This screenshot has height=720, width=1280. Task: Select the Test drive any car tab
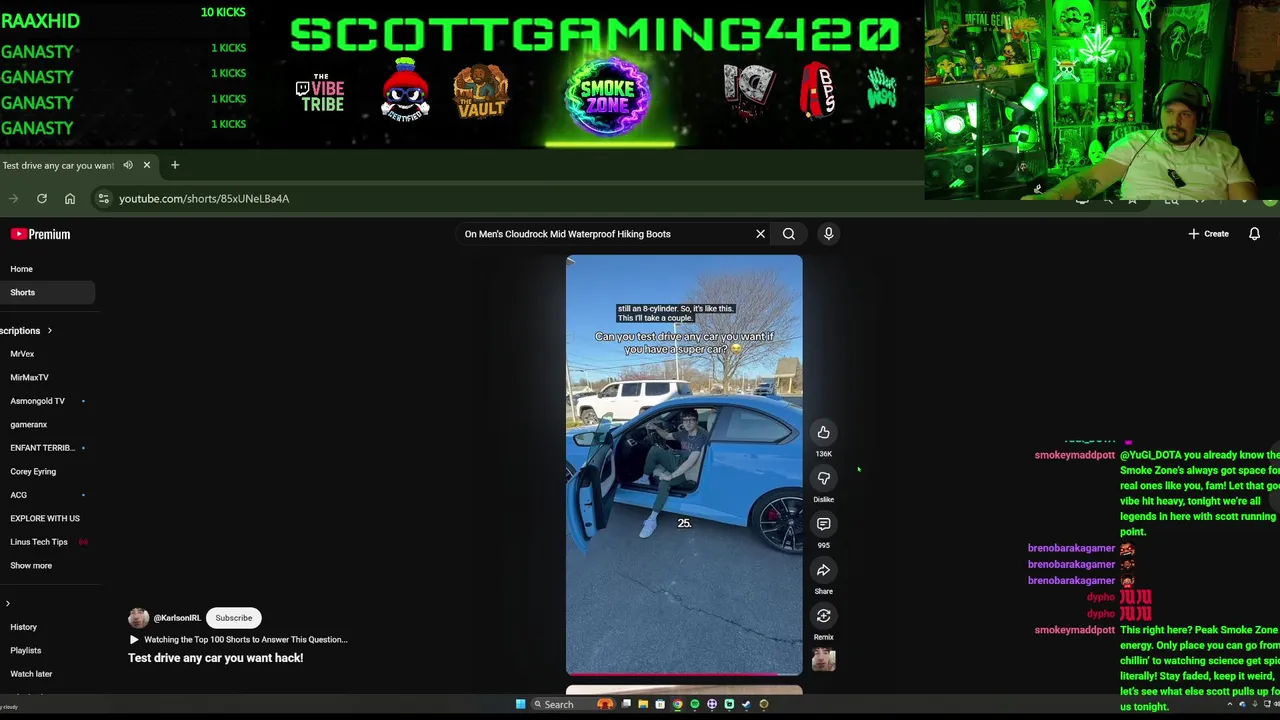pyautogui.click(x=58, y=165)
